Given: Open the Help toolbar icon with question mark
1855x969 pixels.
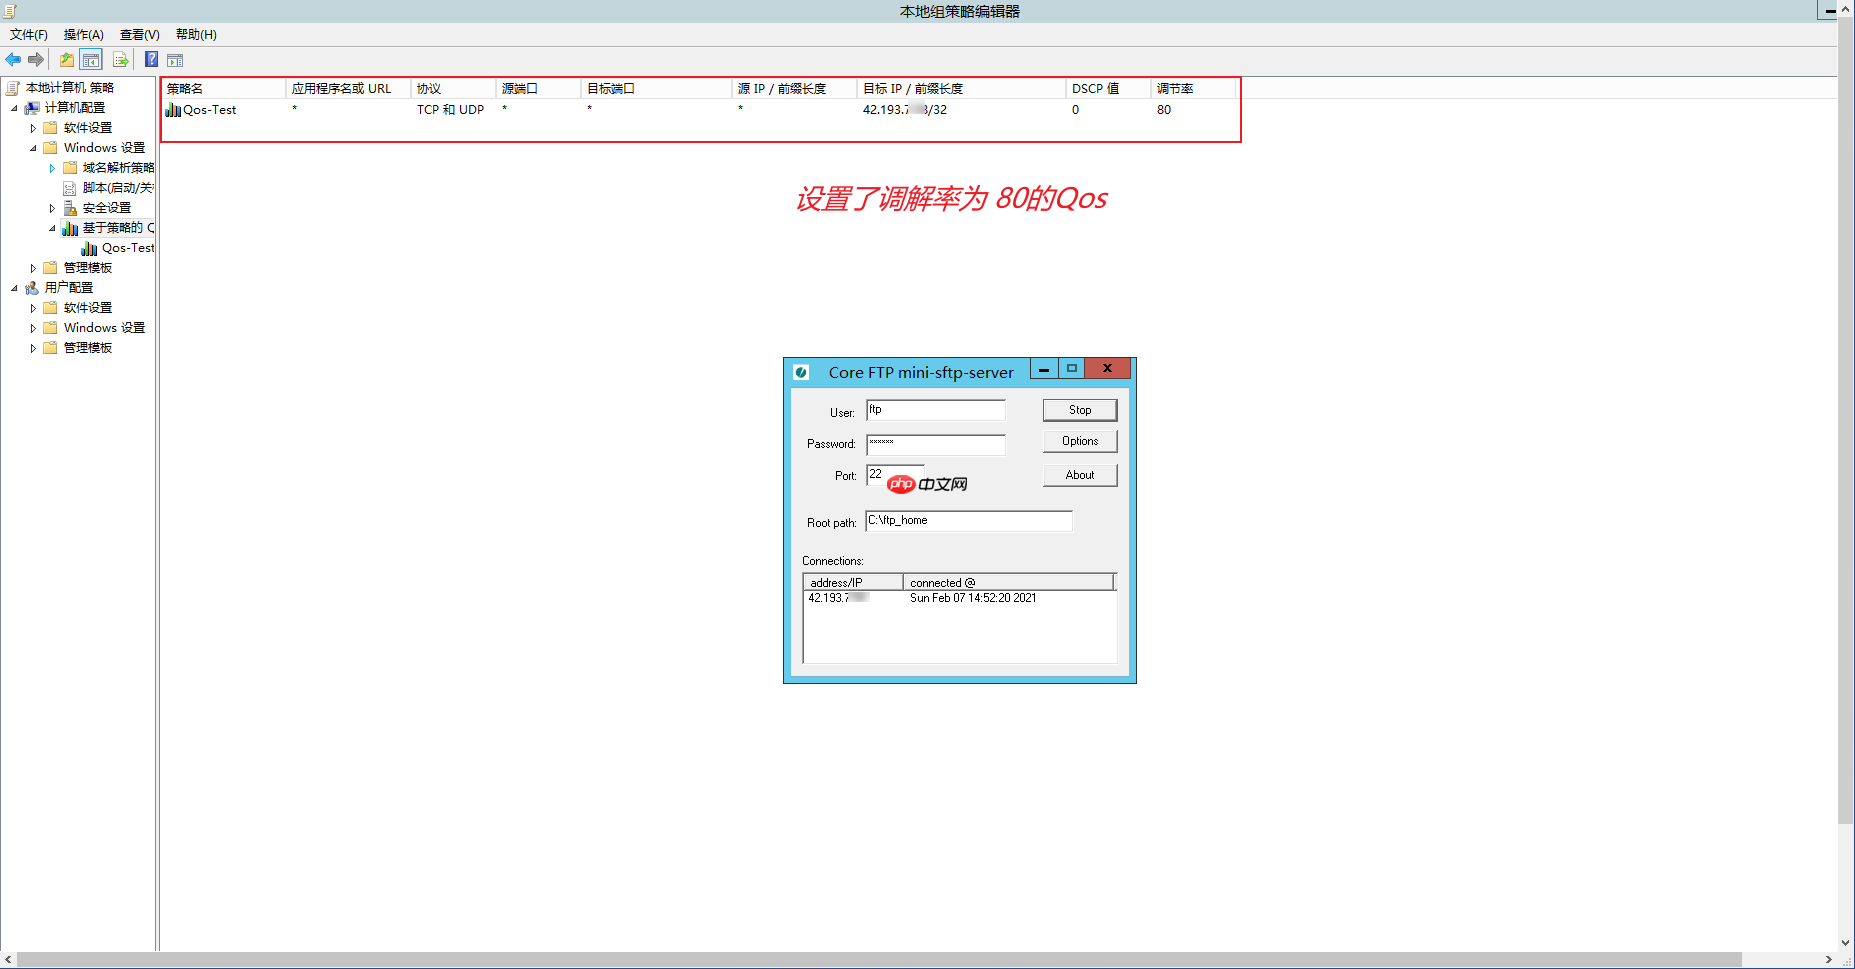Looking at the screenshot, I should (x=150, y=59).
